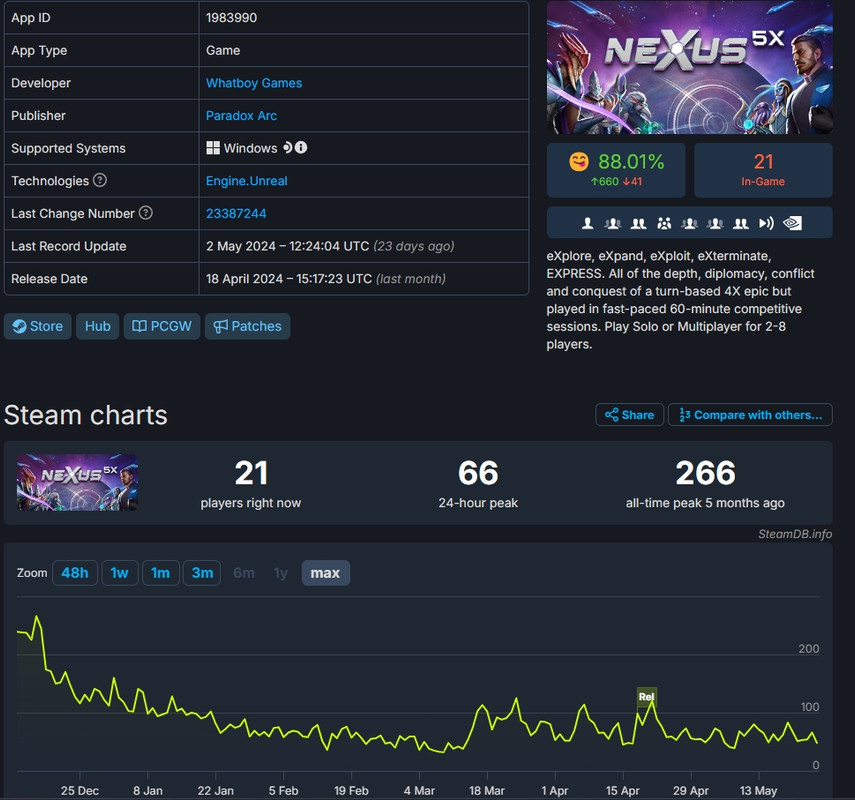Open the PCGW wiki button
This screenshot has height=800, width=855.
pyautogui.click(x=162, y=326)
